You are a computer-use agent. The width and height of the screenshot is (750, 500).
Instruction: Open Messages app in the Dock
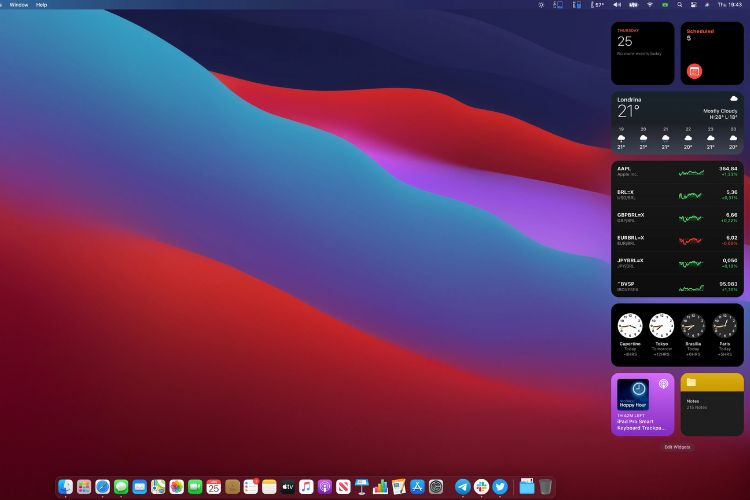pos(121,487)
